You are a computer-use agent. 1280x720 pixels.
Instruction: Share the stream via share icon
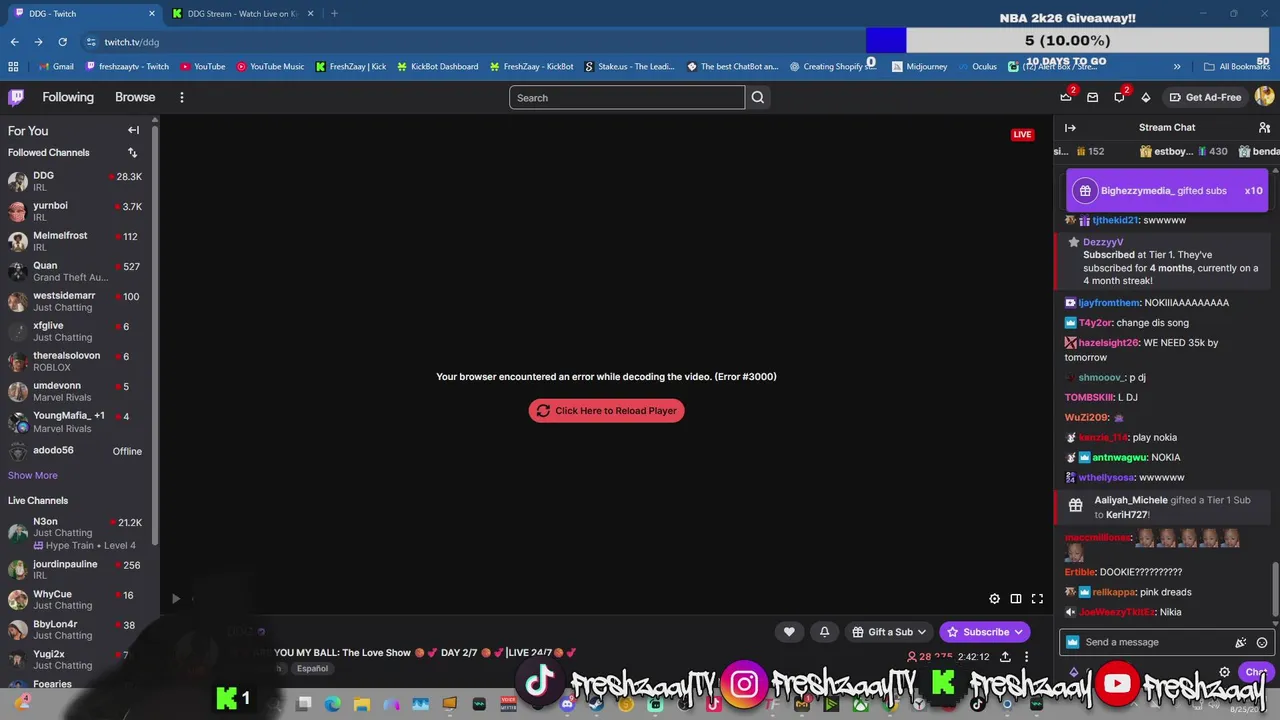(x=1004, y=657)
